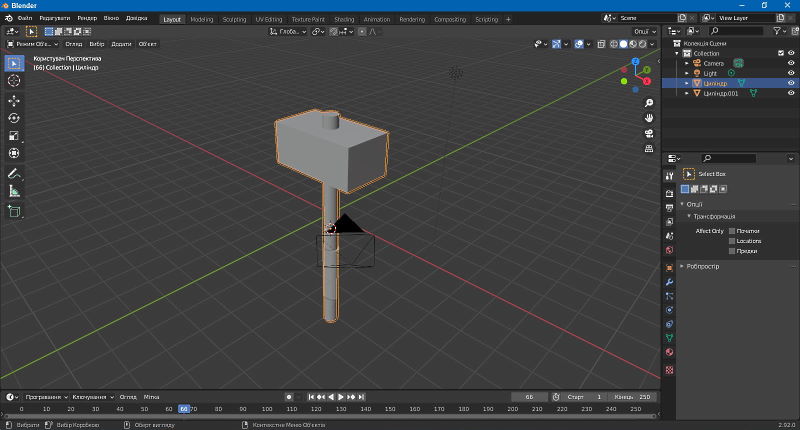Viewport: 800px width, 430px height.
Task: Open Object properties orange square tab
Action: pos(669,268)
